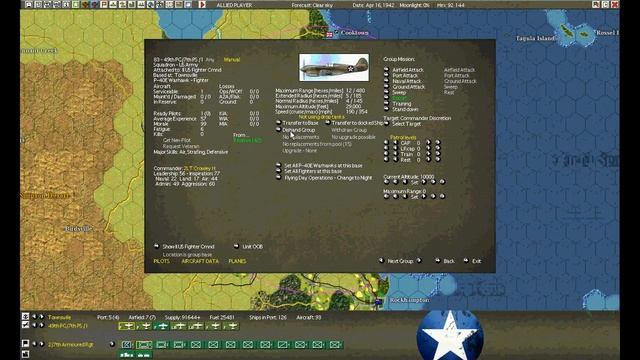This screenshot has width=640, height=360.
Task: Select Ground Attack group mission
Action: click(386, 87)
